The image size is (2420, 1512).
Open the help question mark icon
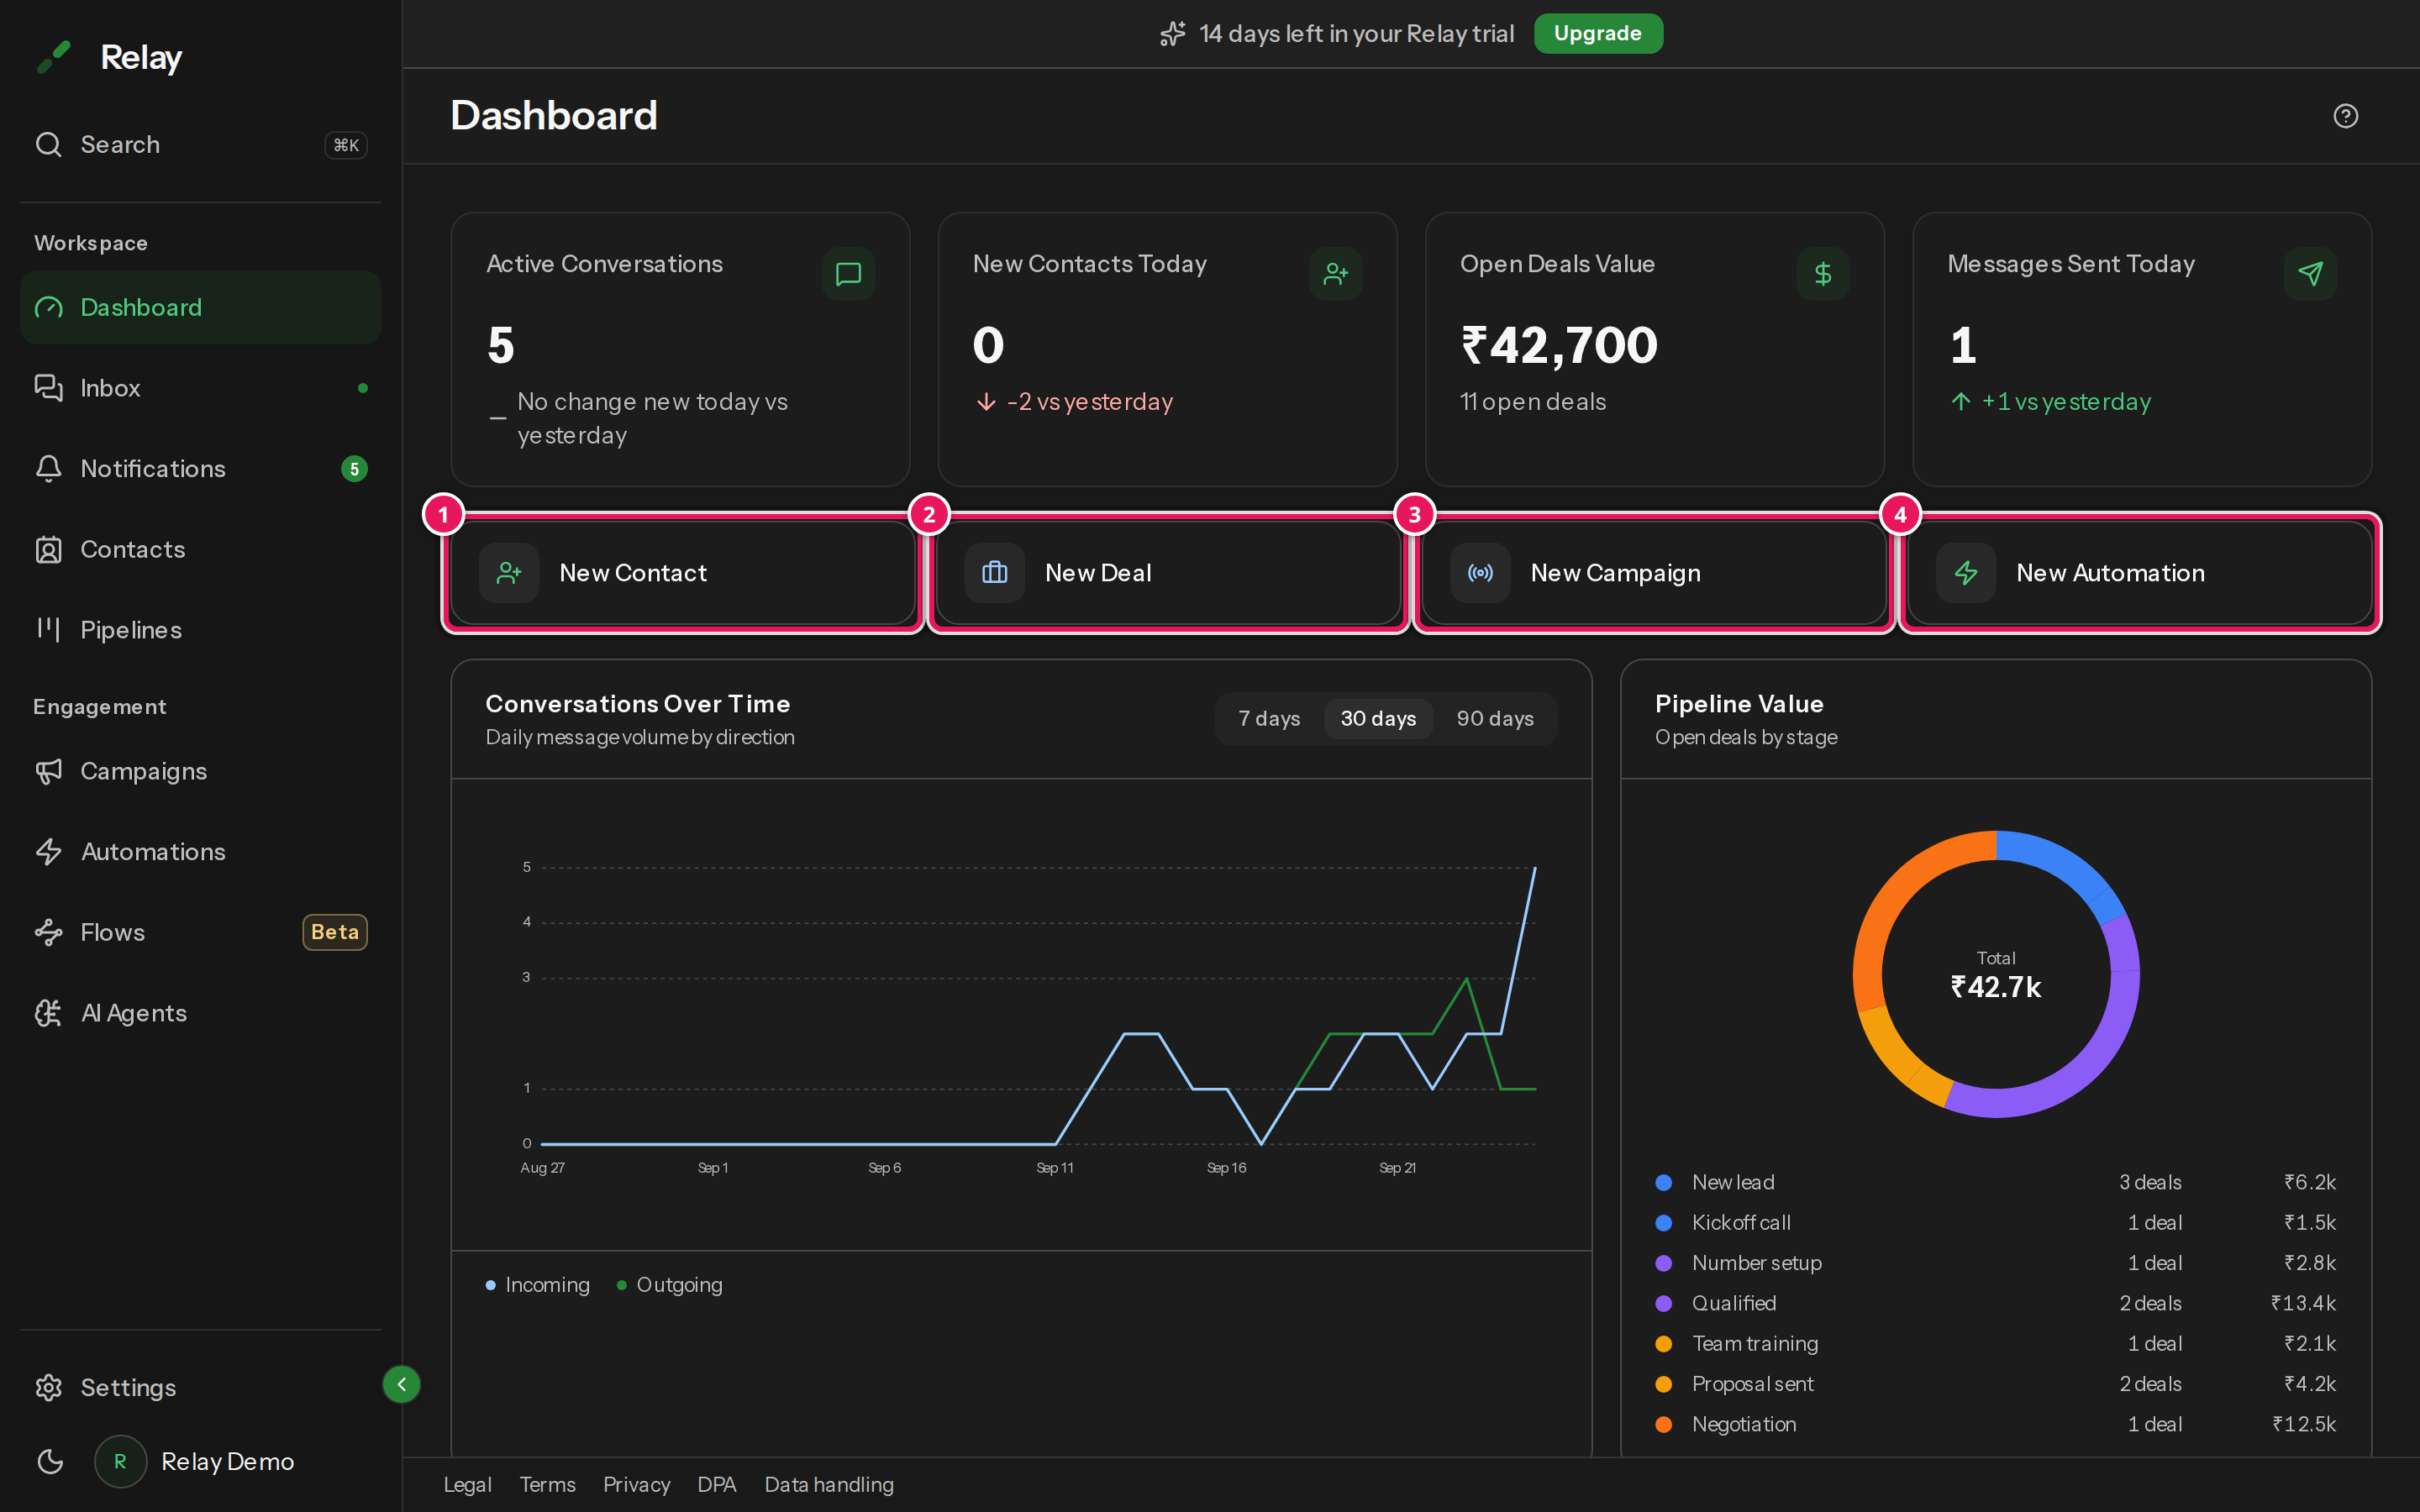tap(2345, 116)
